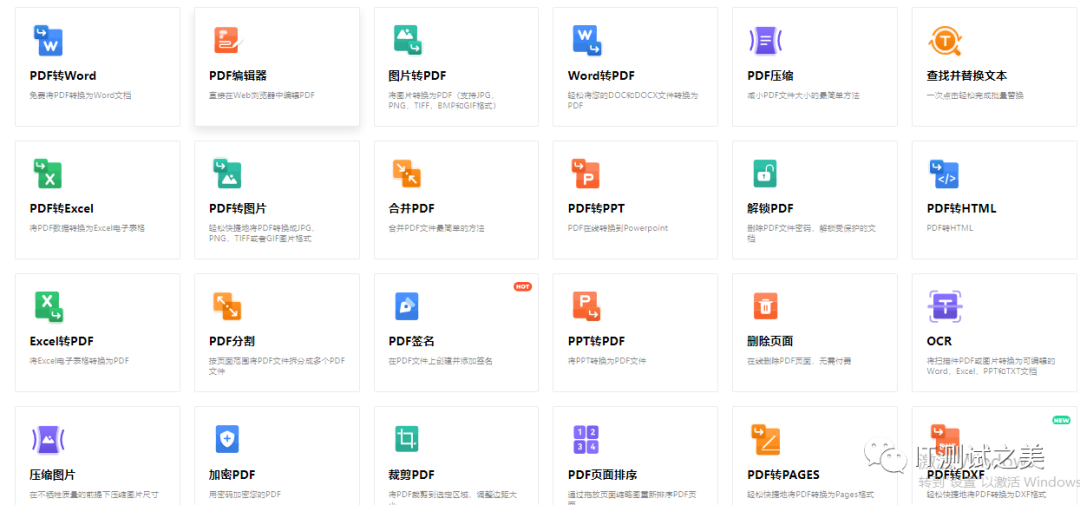This screenshot has width=1080, height=505.
Task: Click the Excel转PDF title link
Action: [63, 341]
